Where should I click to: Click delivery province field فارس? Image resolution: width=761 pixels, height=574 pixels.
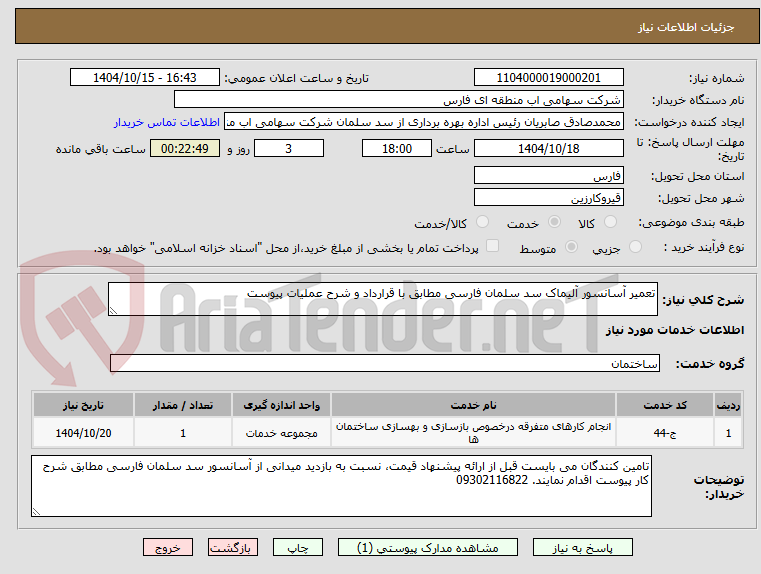[548, 176]
